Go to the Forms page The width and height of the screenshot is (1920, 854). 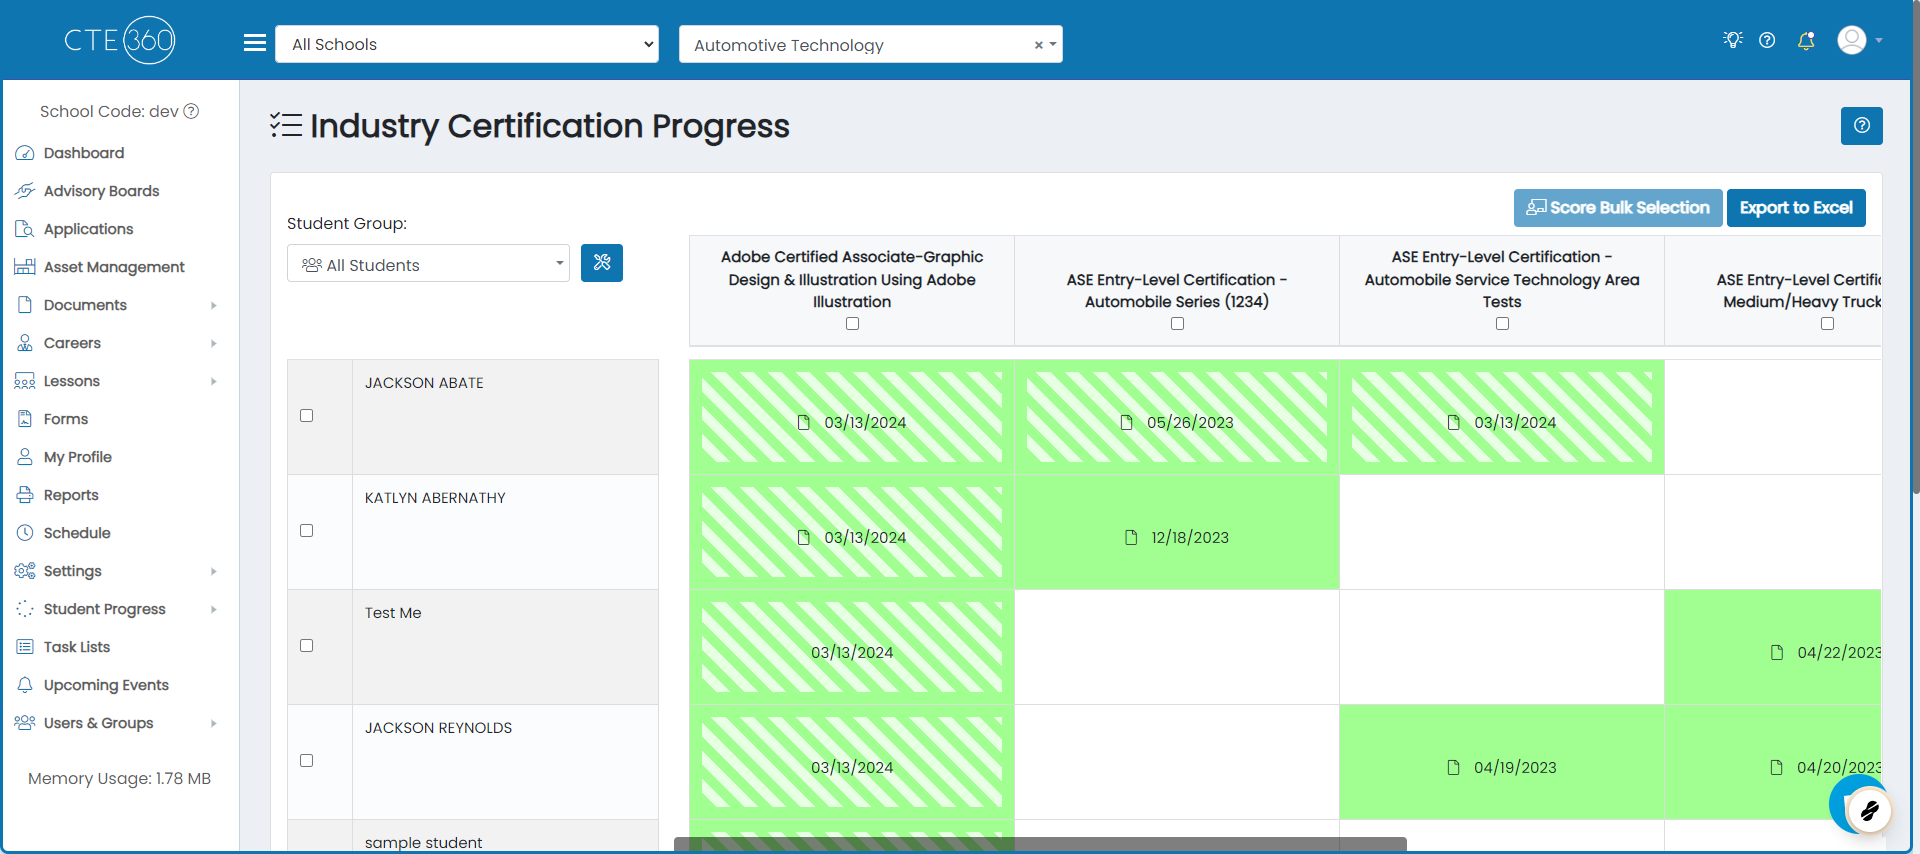[x=66, y=419]
